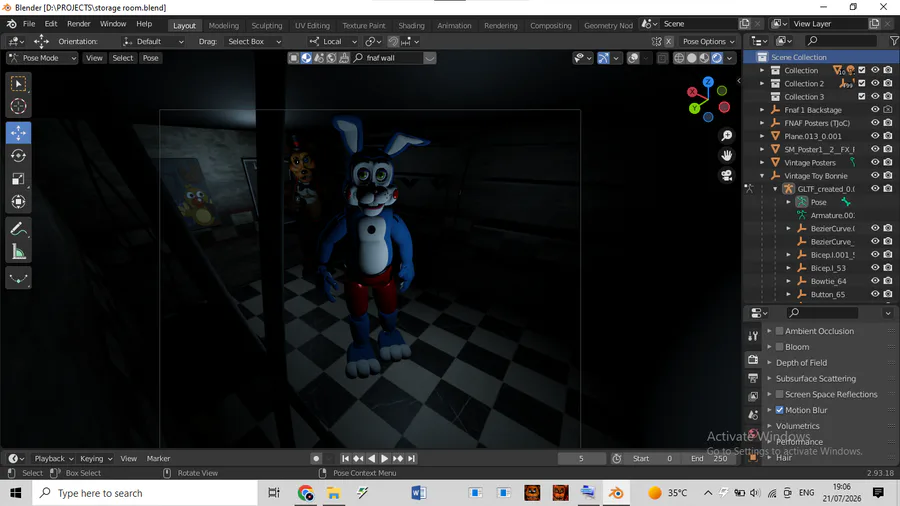Screen dimensions: 900x506
Task: Hide Fnaf 1 Backstage with eye icon
Action: [x=875, y=110]
